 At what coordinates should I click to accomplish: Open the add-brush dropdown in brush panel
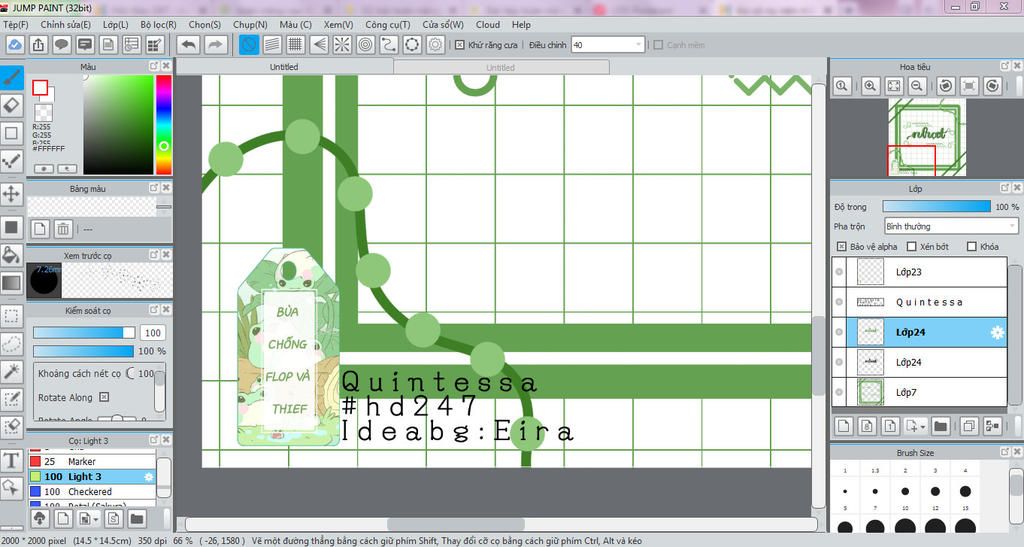(97, 519)
